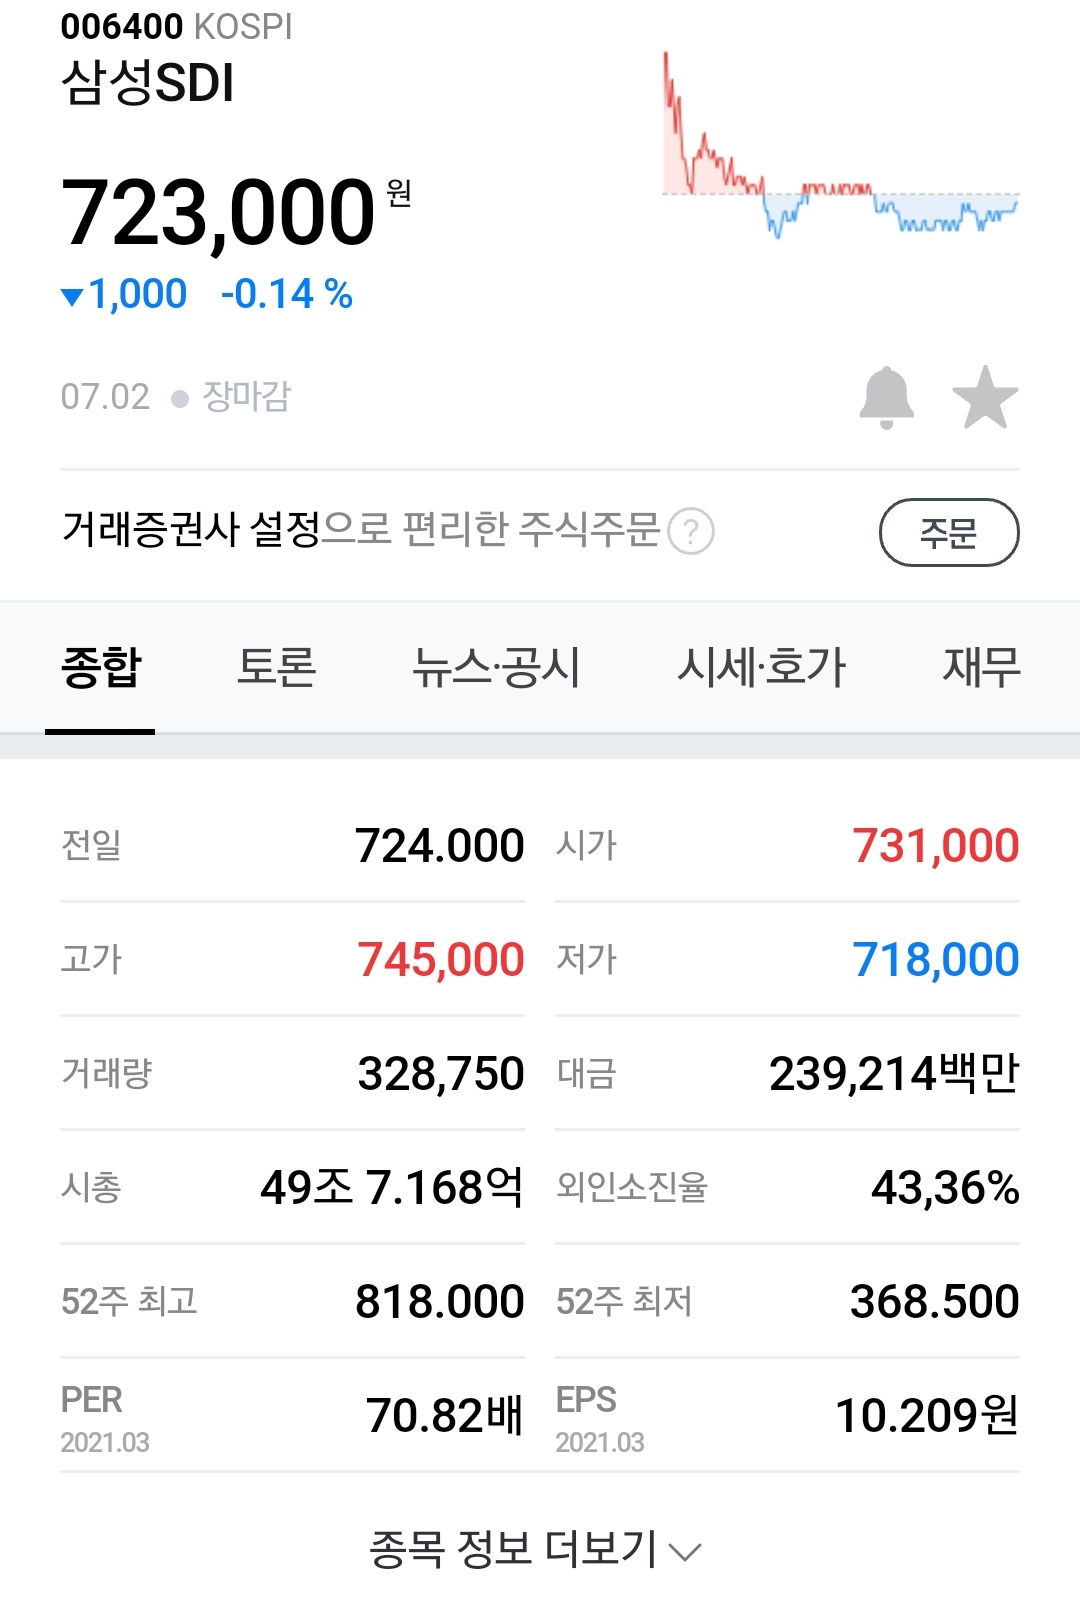Expand 종목 정보 더보기

(x=535, y=1549)
